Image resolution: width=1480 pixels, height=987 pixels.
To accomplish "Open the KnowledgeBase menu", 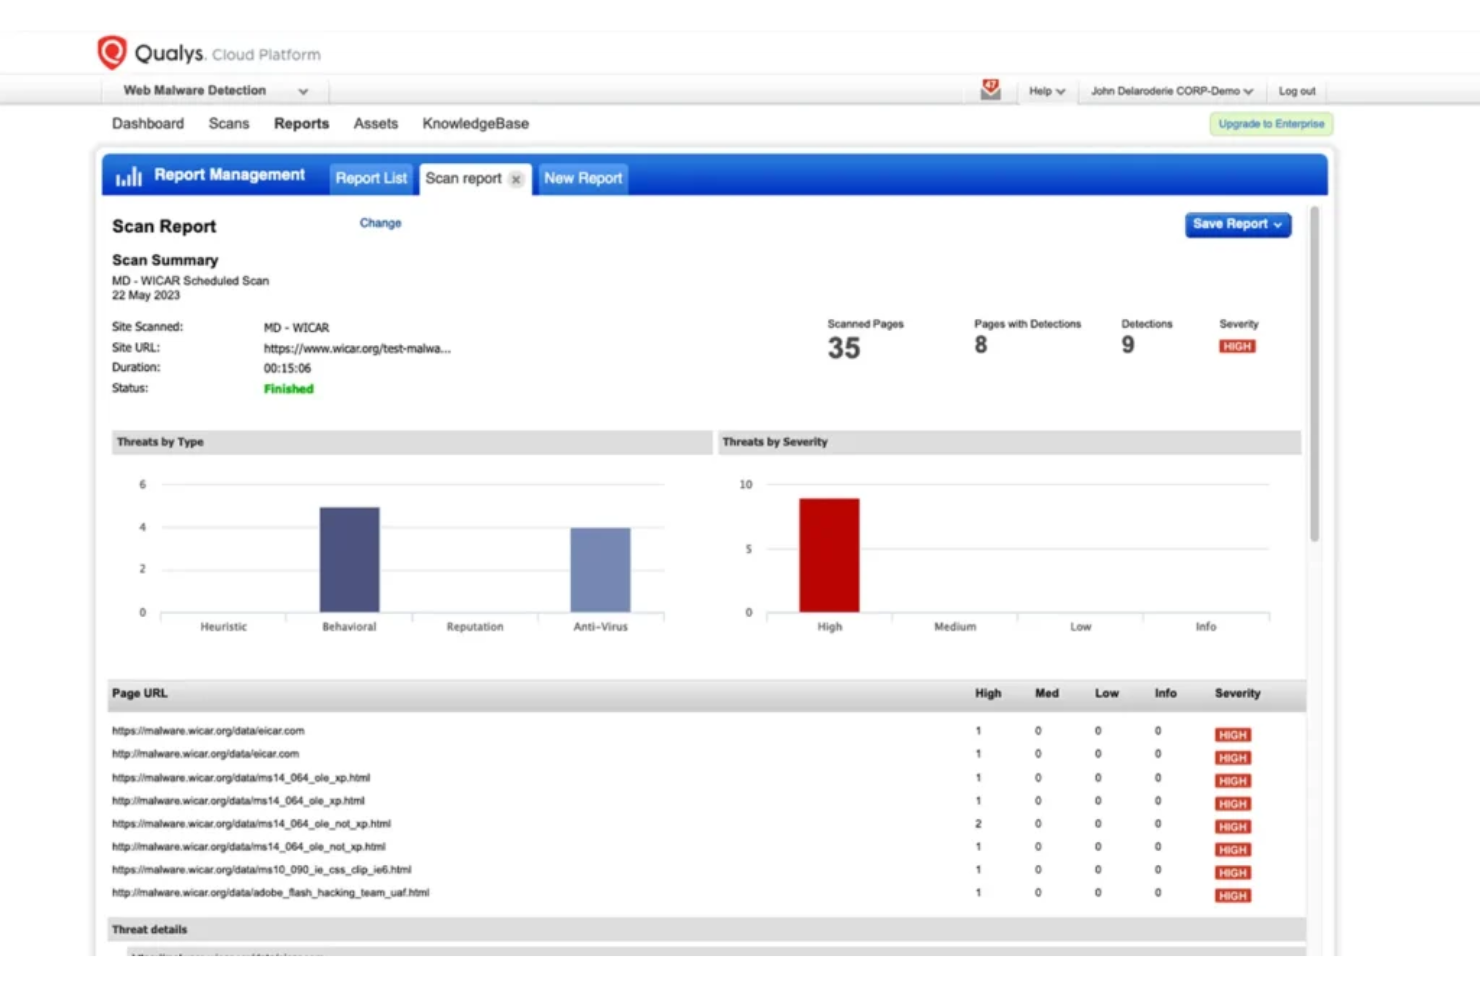I will pyautogui.click(x=475, y=123).
